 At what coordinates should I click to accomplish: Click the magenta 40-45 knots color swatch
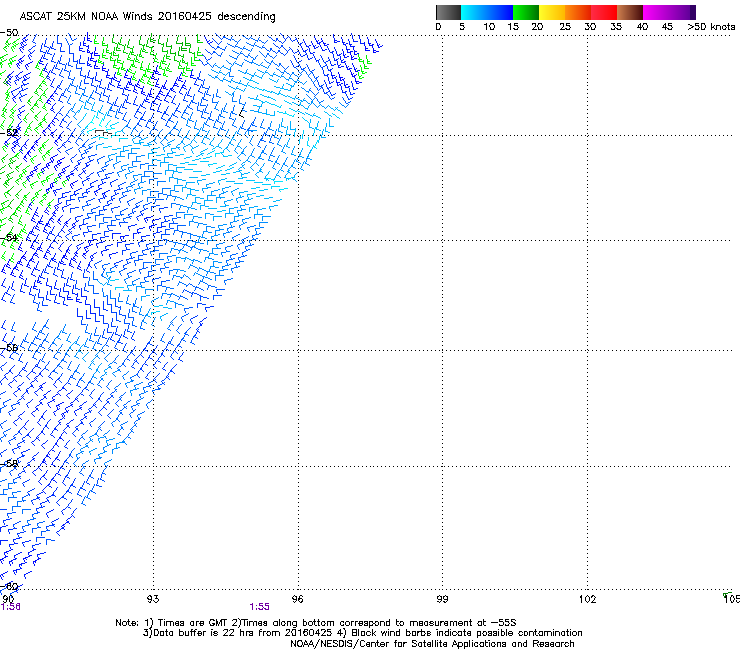(656, 12)
